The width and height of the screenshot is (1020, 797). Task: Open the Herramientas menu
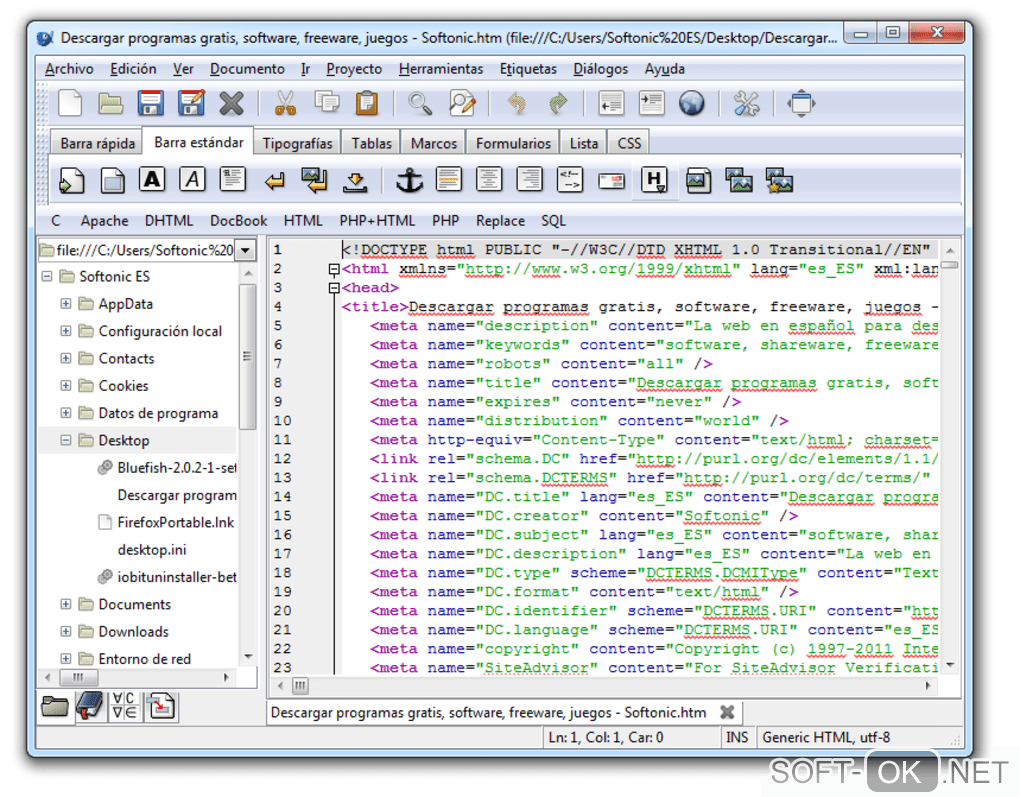[x=440, y=69]
